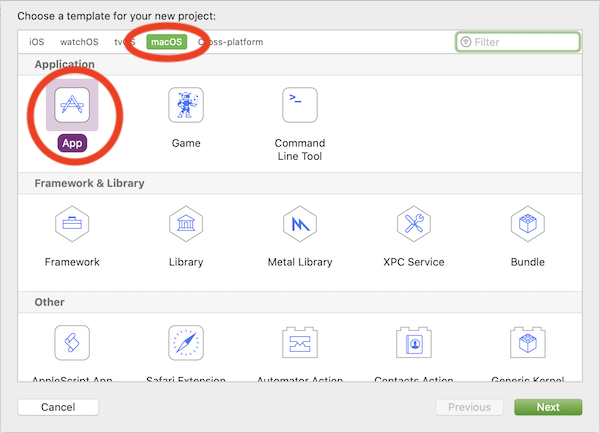
Task: Select the Generic Kernel template icon
Action: pyautogui.click(x=528, y=342)
